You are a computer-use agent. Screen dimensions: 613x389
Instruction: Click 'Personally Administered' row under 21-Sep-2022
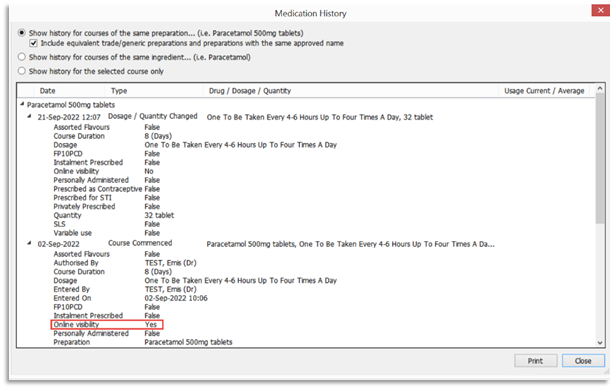[107, 180]
